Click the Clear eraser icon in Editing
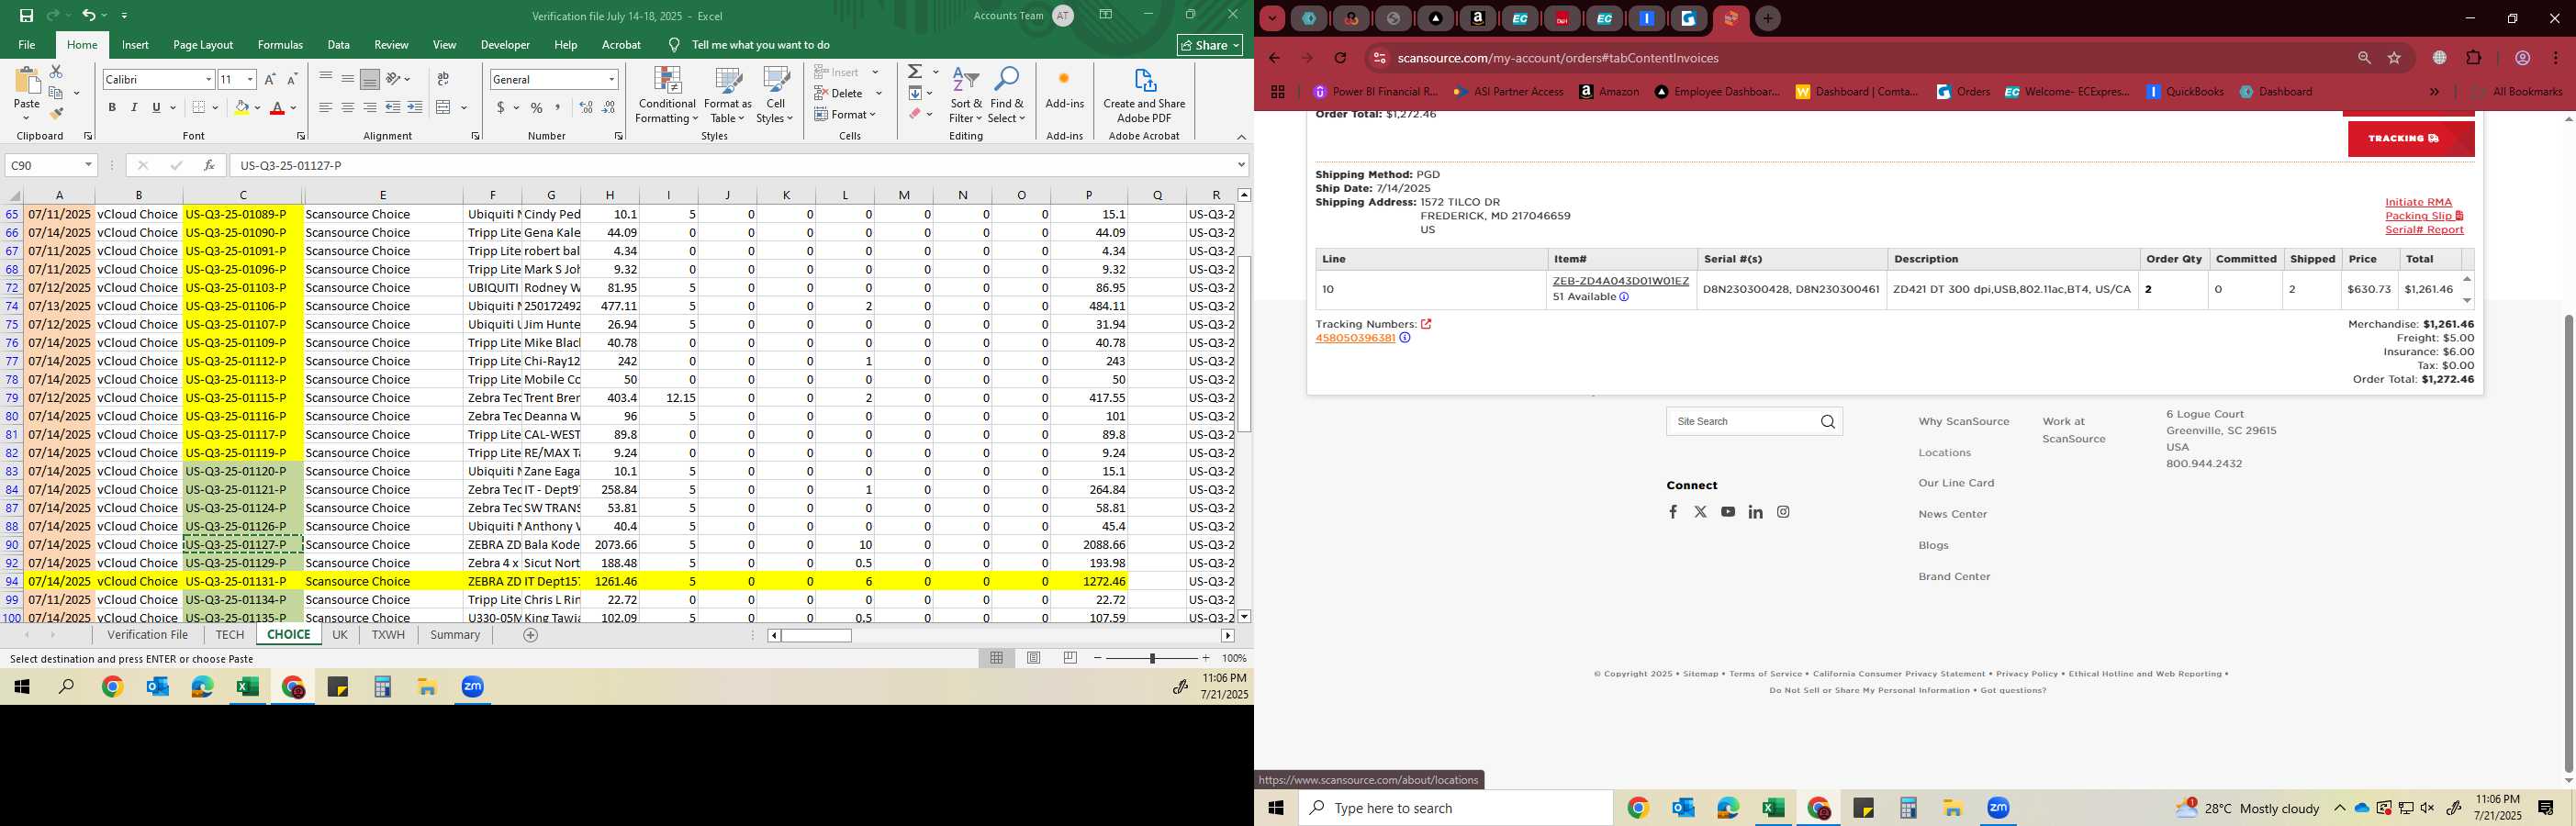 click(915, 114)
